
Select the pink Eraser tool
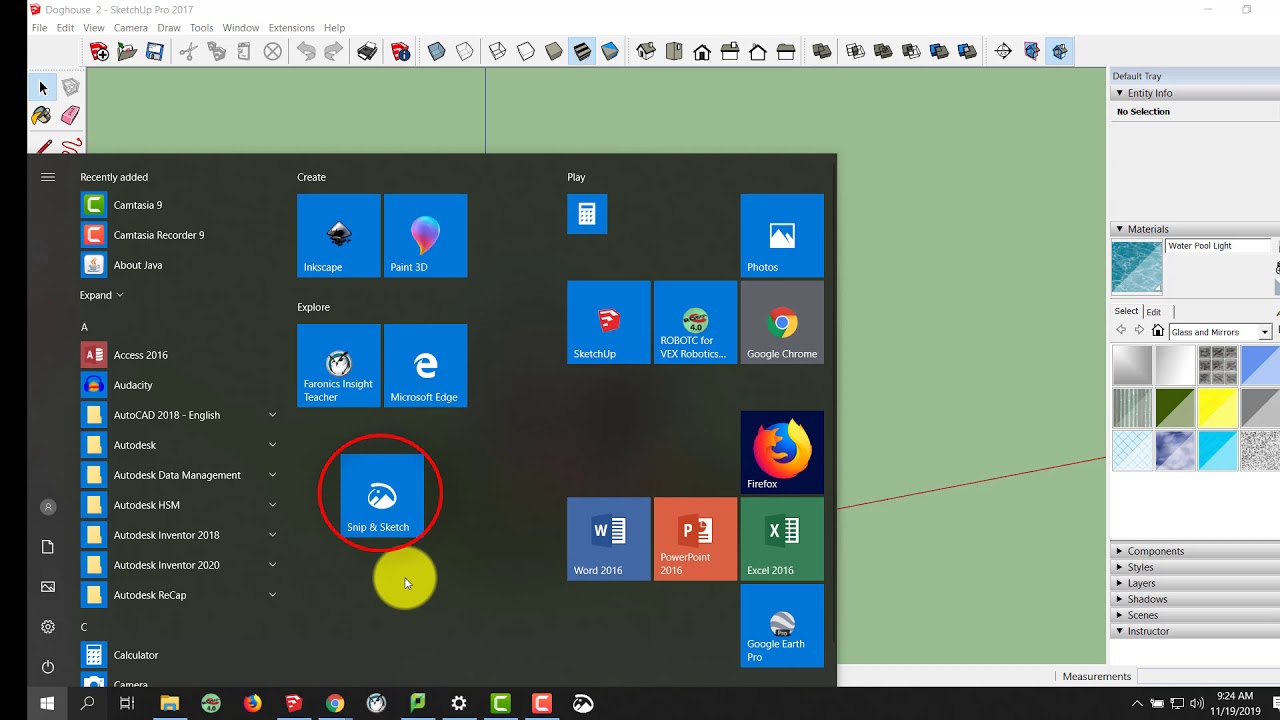click(x=70, y=116)
